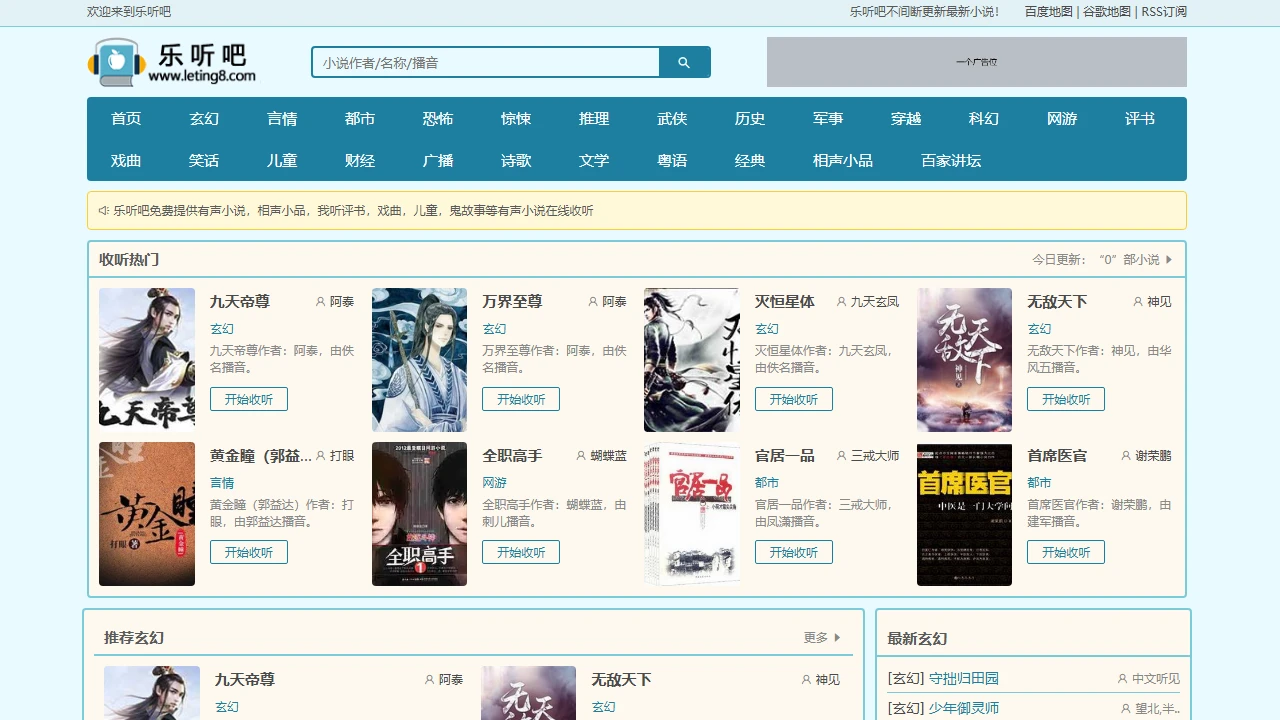Focus the novel search input field
1280x720 pixels.
click(486, 62)
